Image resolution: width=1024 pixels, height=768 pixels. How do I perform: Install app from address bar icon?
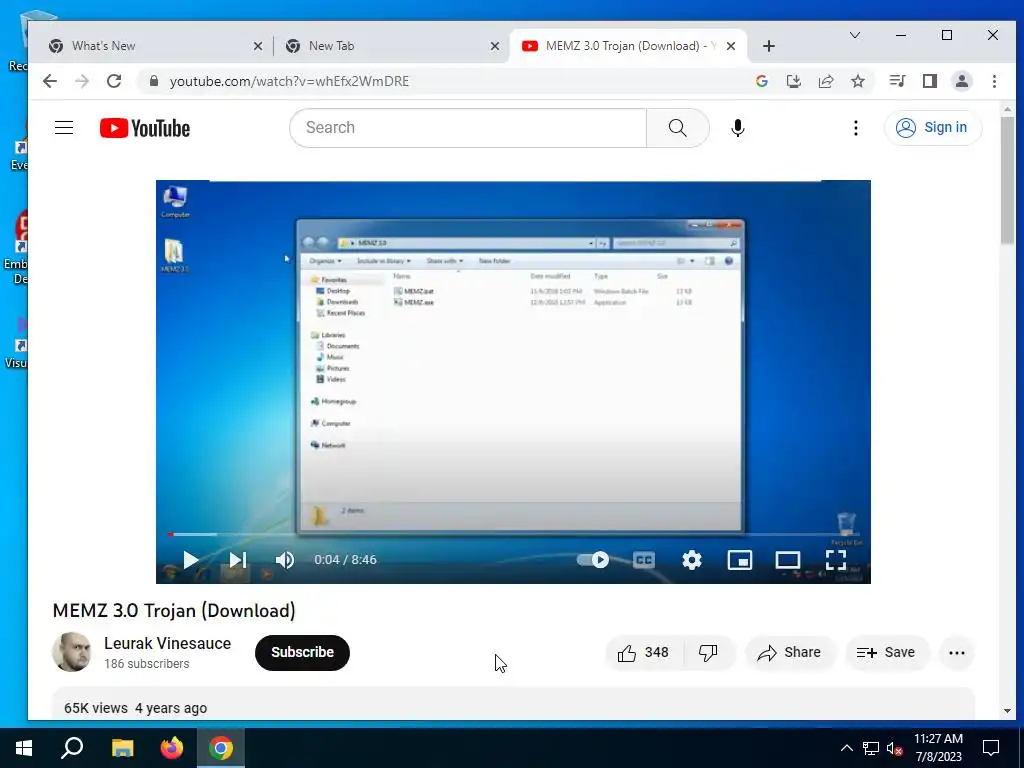coord(793,81)
